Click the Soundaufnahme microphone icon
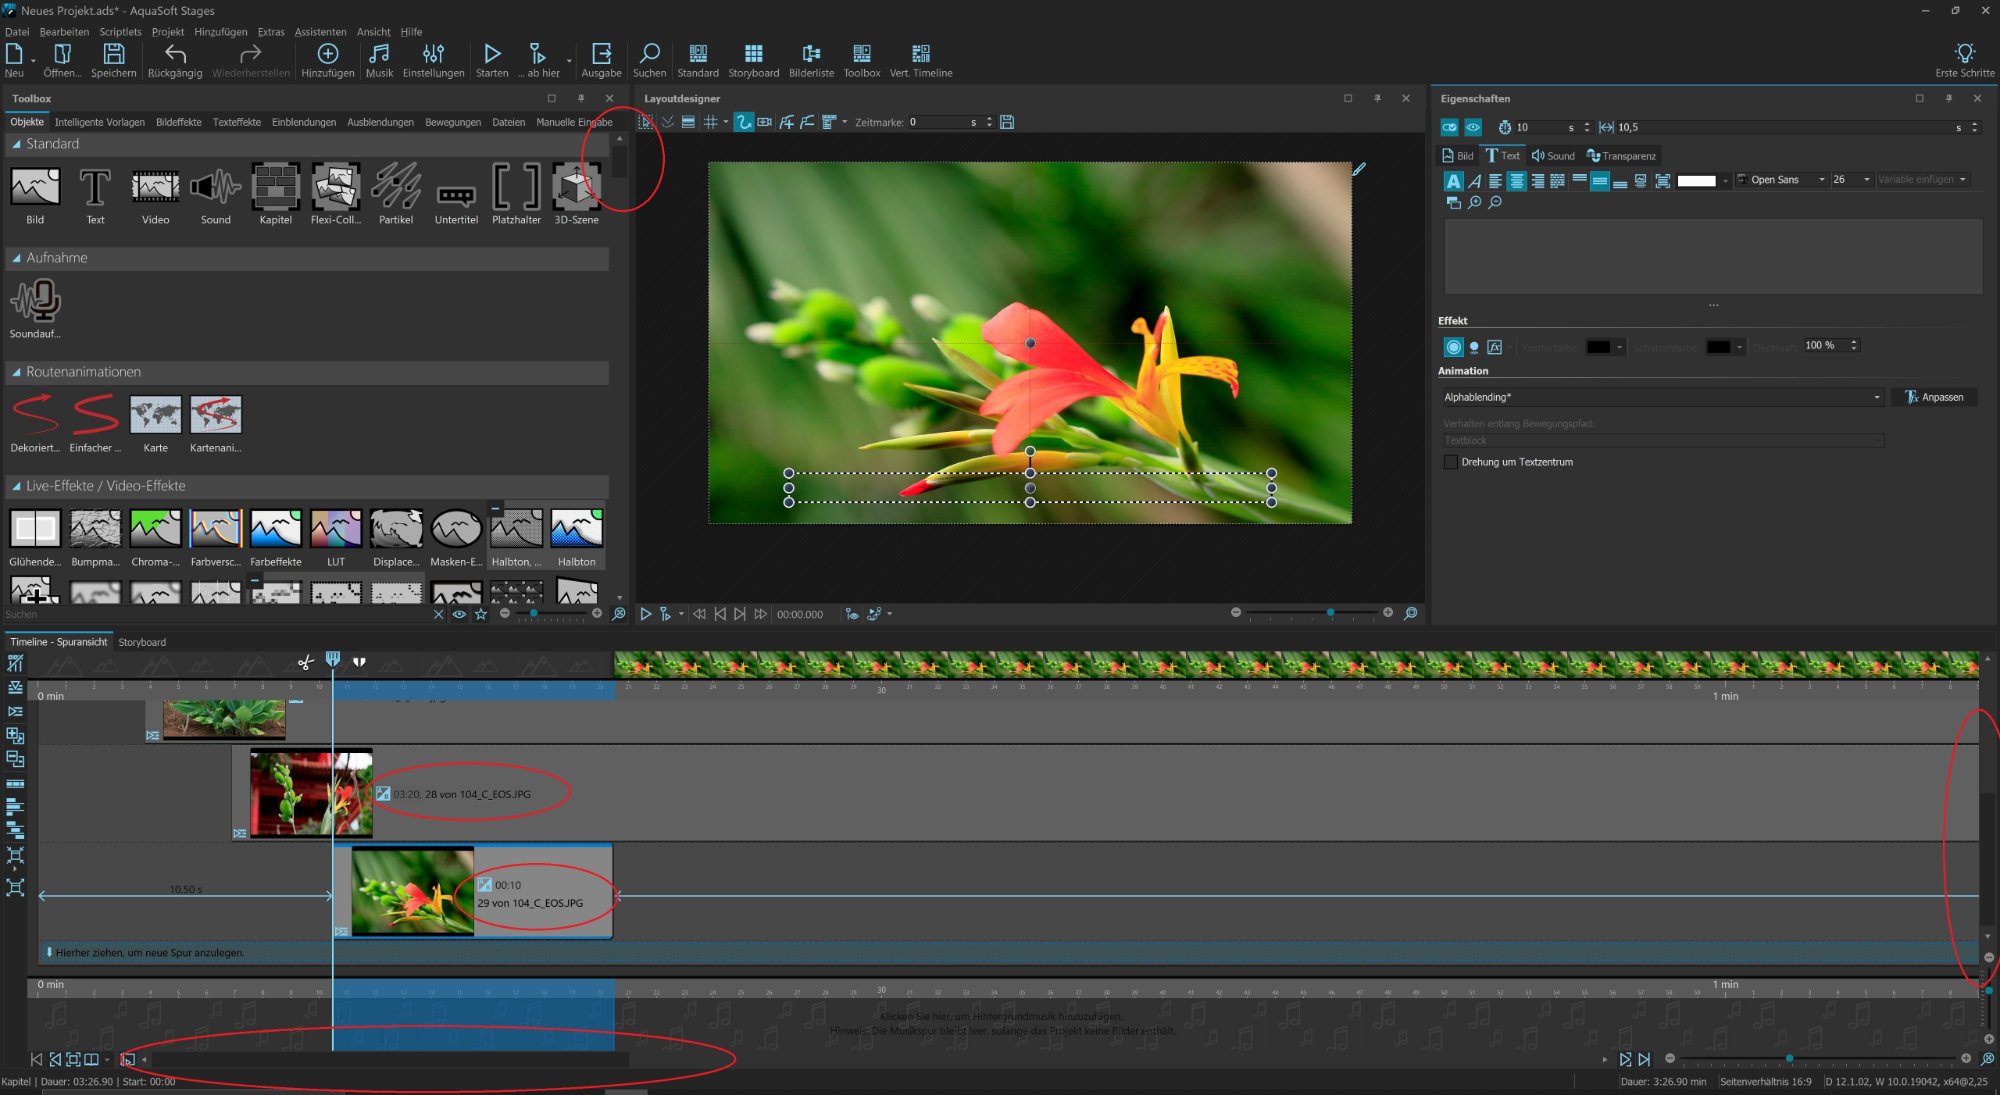 36,301
